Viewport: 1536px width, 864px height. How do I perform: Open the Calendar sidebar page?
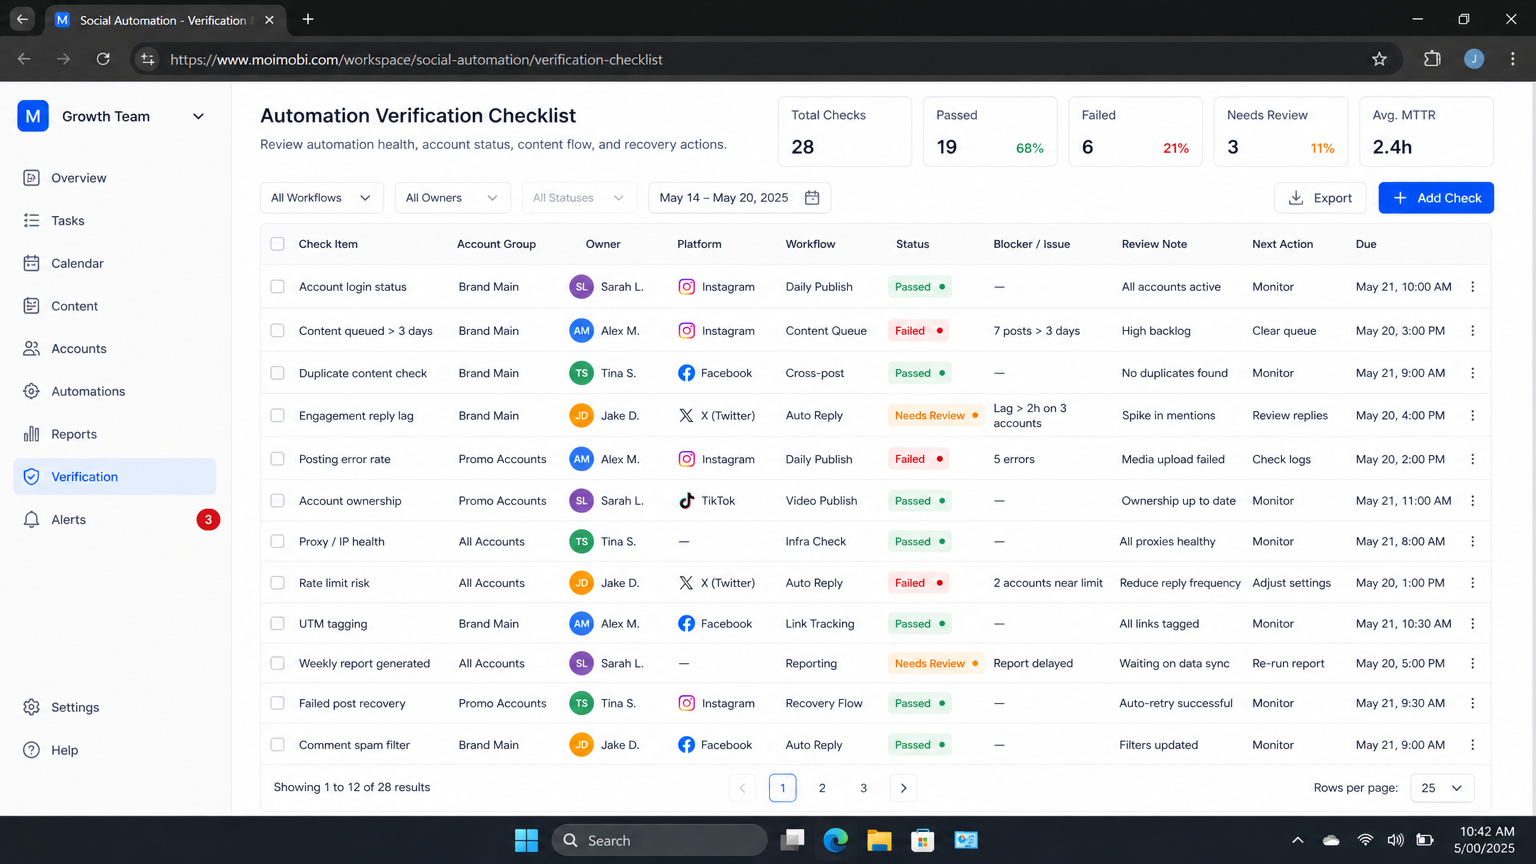point(114,263)
